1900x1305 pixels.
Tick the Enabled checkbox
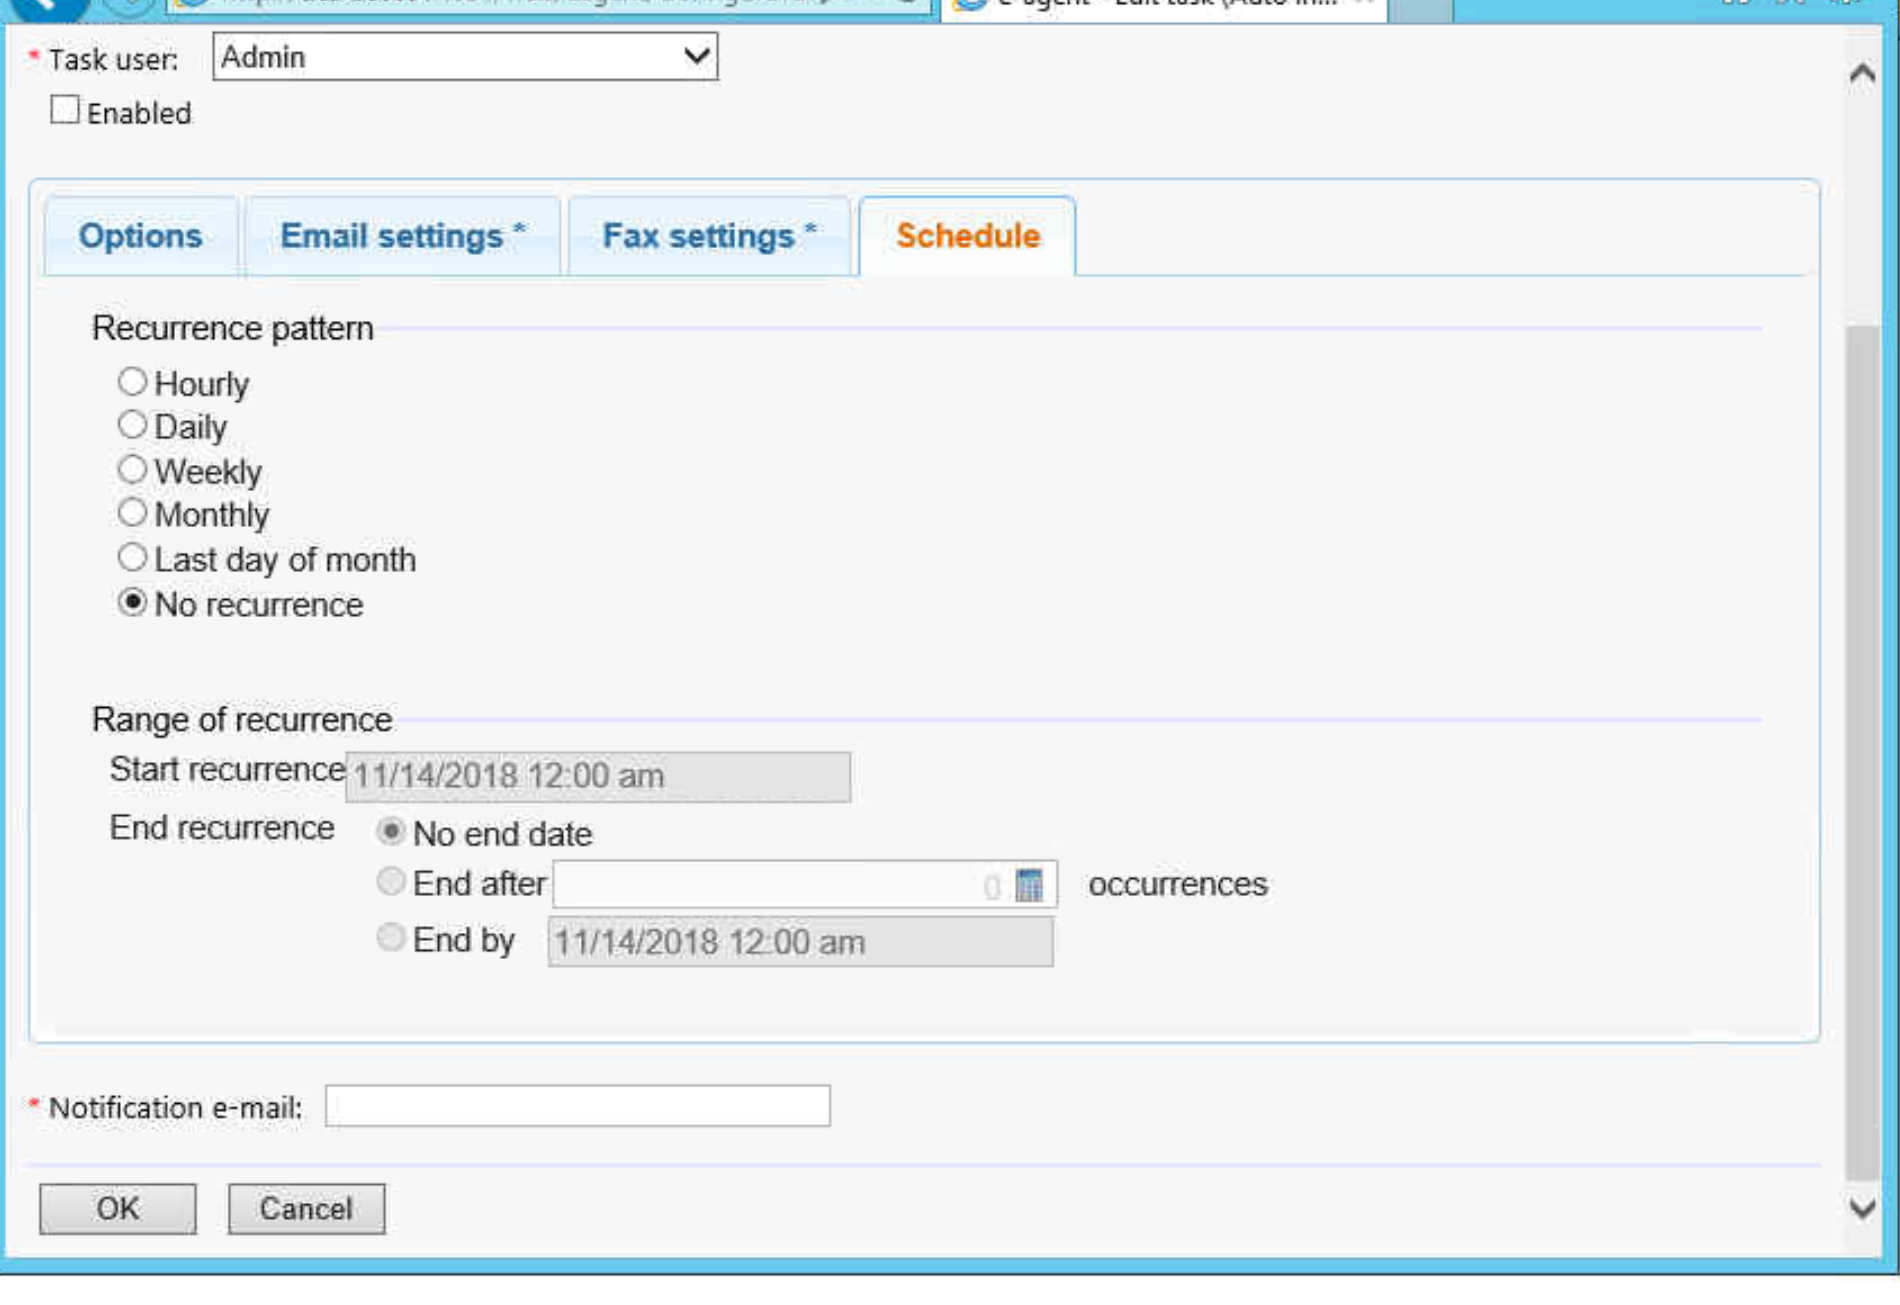pyautogui.click(x=65, y=110)
